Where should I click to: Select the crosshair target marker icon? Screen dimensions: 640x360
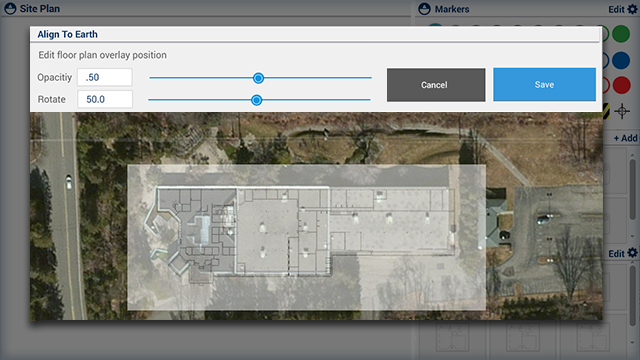coord(622,111)
